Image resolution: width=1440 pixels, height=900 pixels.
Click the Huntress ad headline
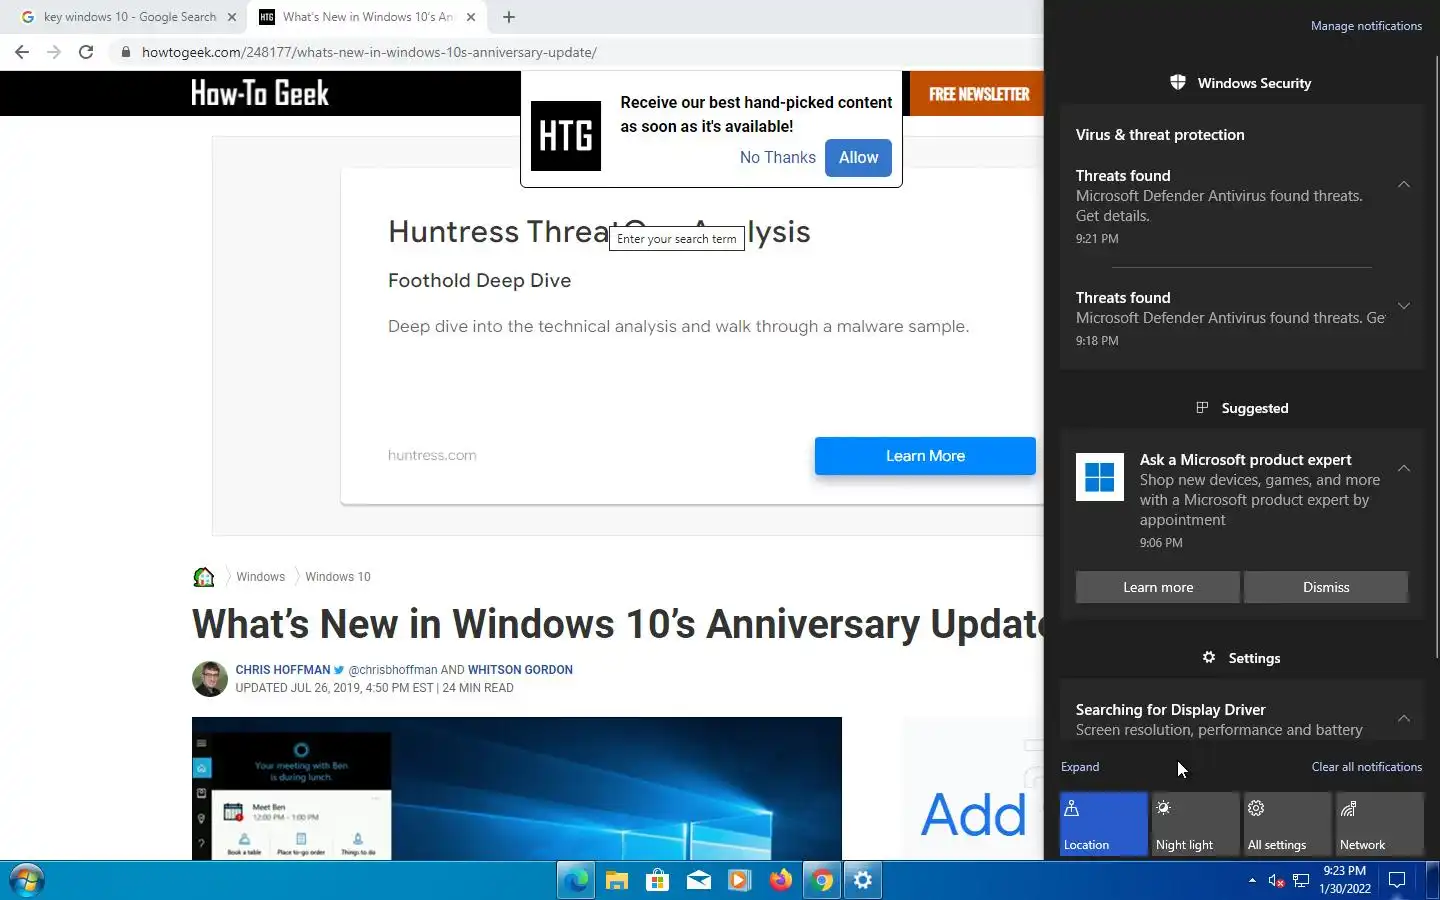point(599,232)
